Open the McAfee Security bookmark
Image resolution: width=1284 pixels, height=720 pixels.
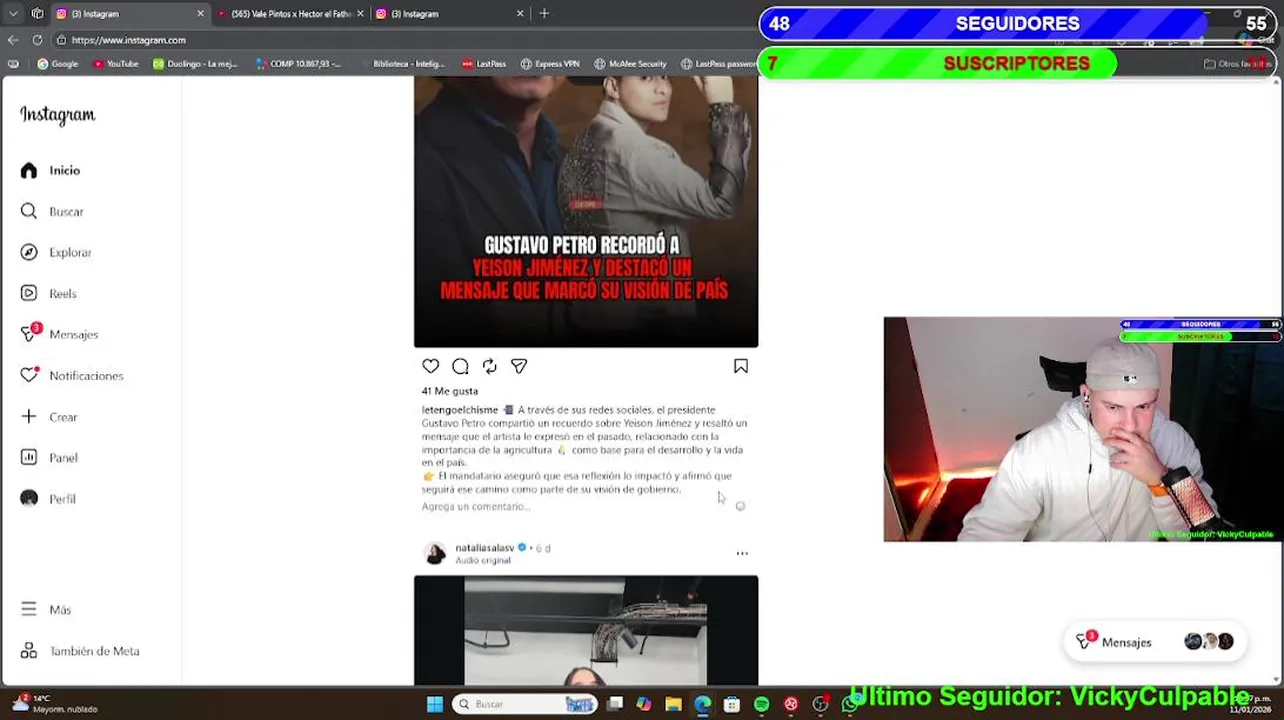(x=630, y=64)
